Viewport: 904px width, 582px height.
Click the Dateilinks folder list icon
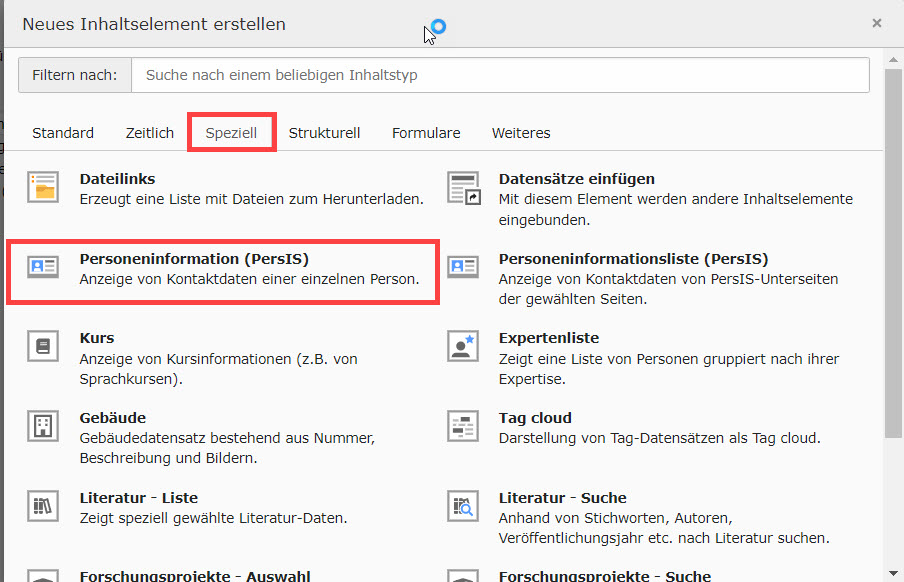click(43, 187)
